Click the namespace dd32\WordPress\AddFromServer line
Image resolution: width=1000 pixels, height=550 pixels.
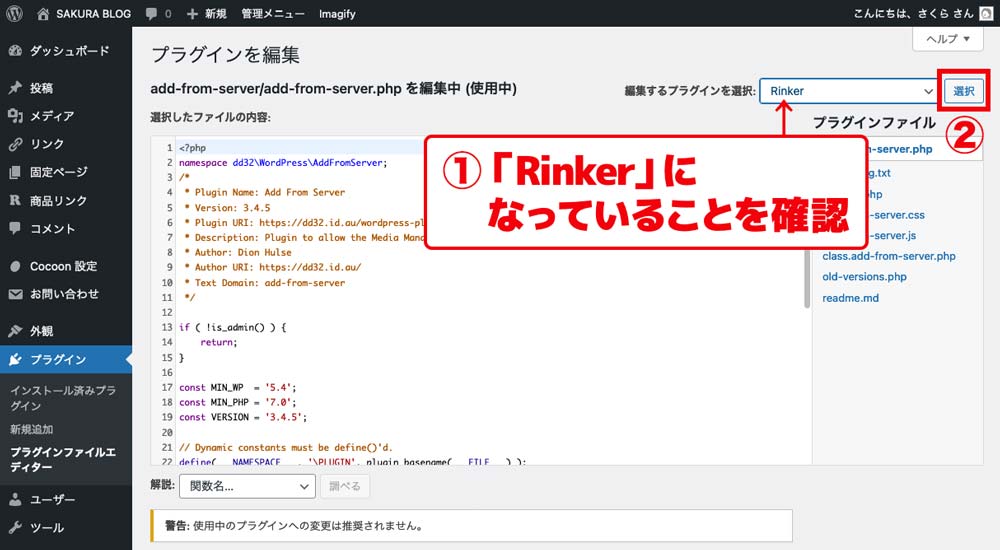(x=283, y=163)
